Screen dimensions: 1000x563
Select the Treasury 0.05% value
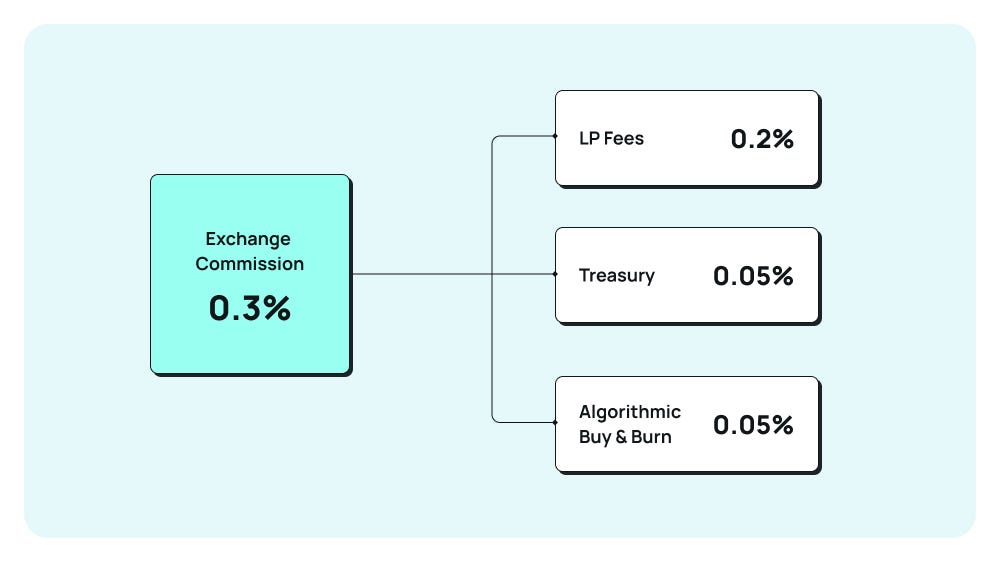click(x=753, y=276)
